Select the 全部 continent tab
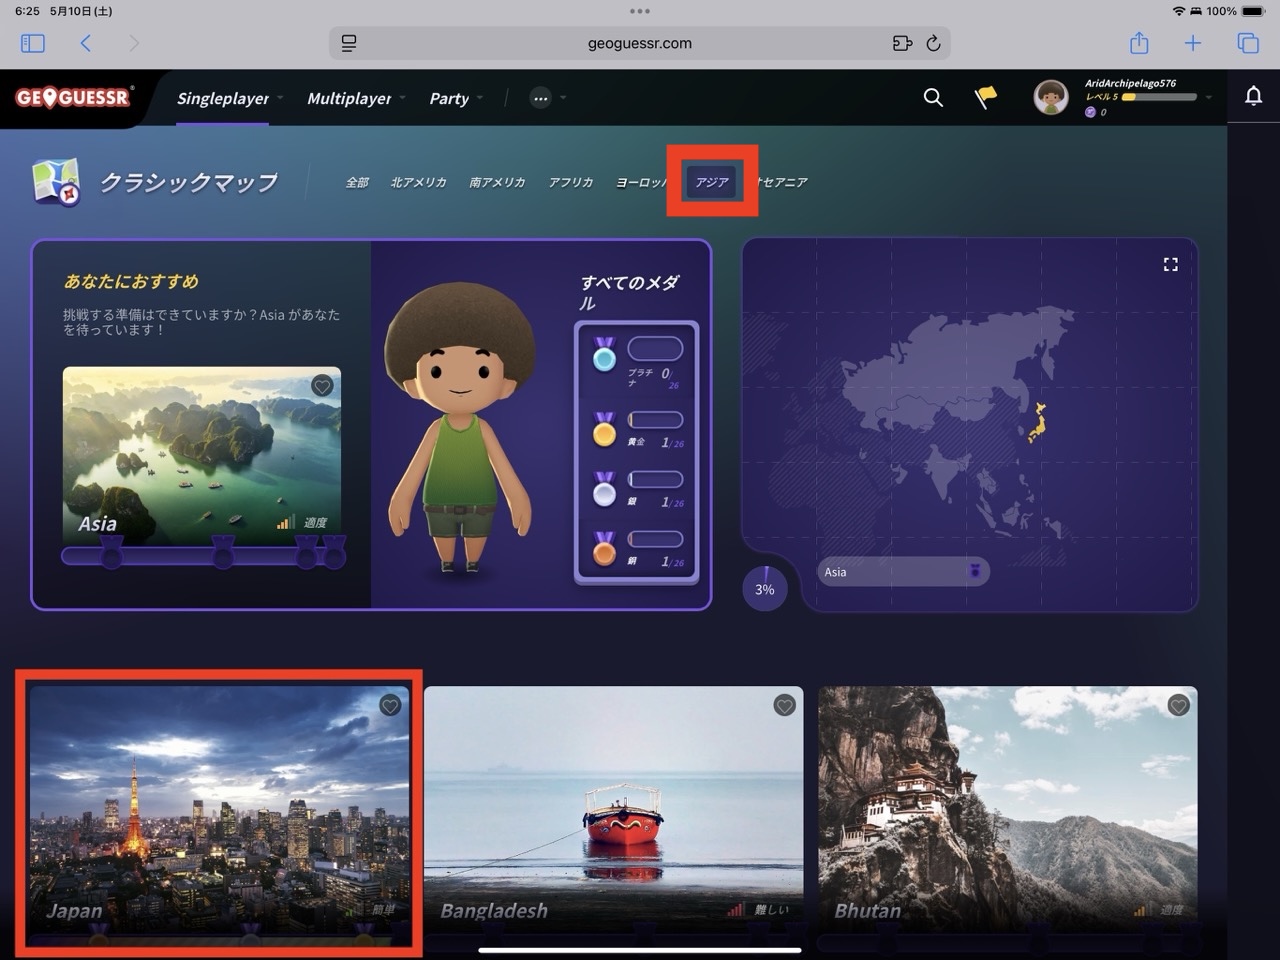 pos(357,182)
